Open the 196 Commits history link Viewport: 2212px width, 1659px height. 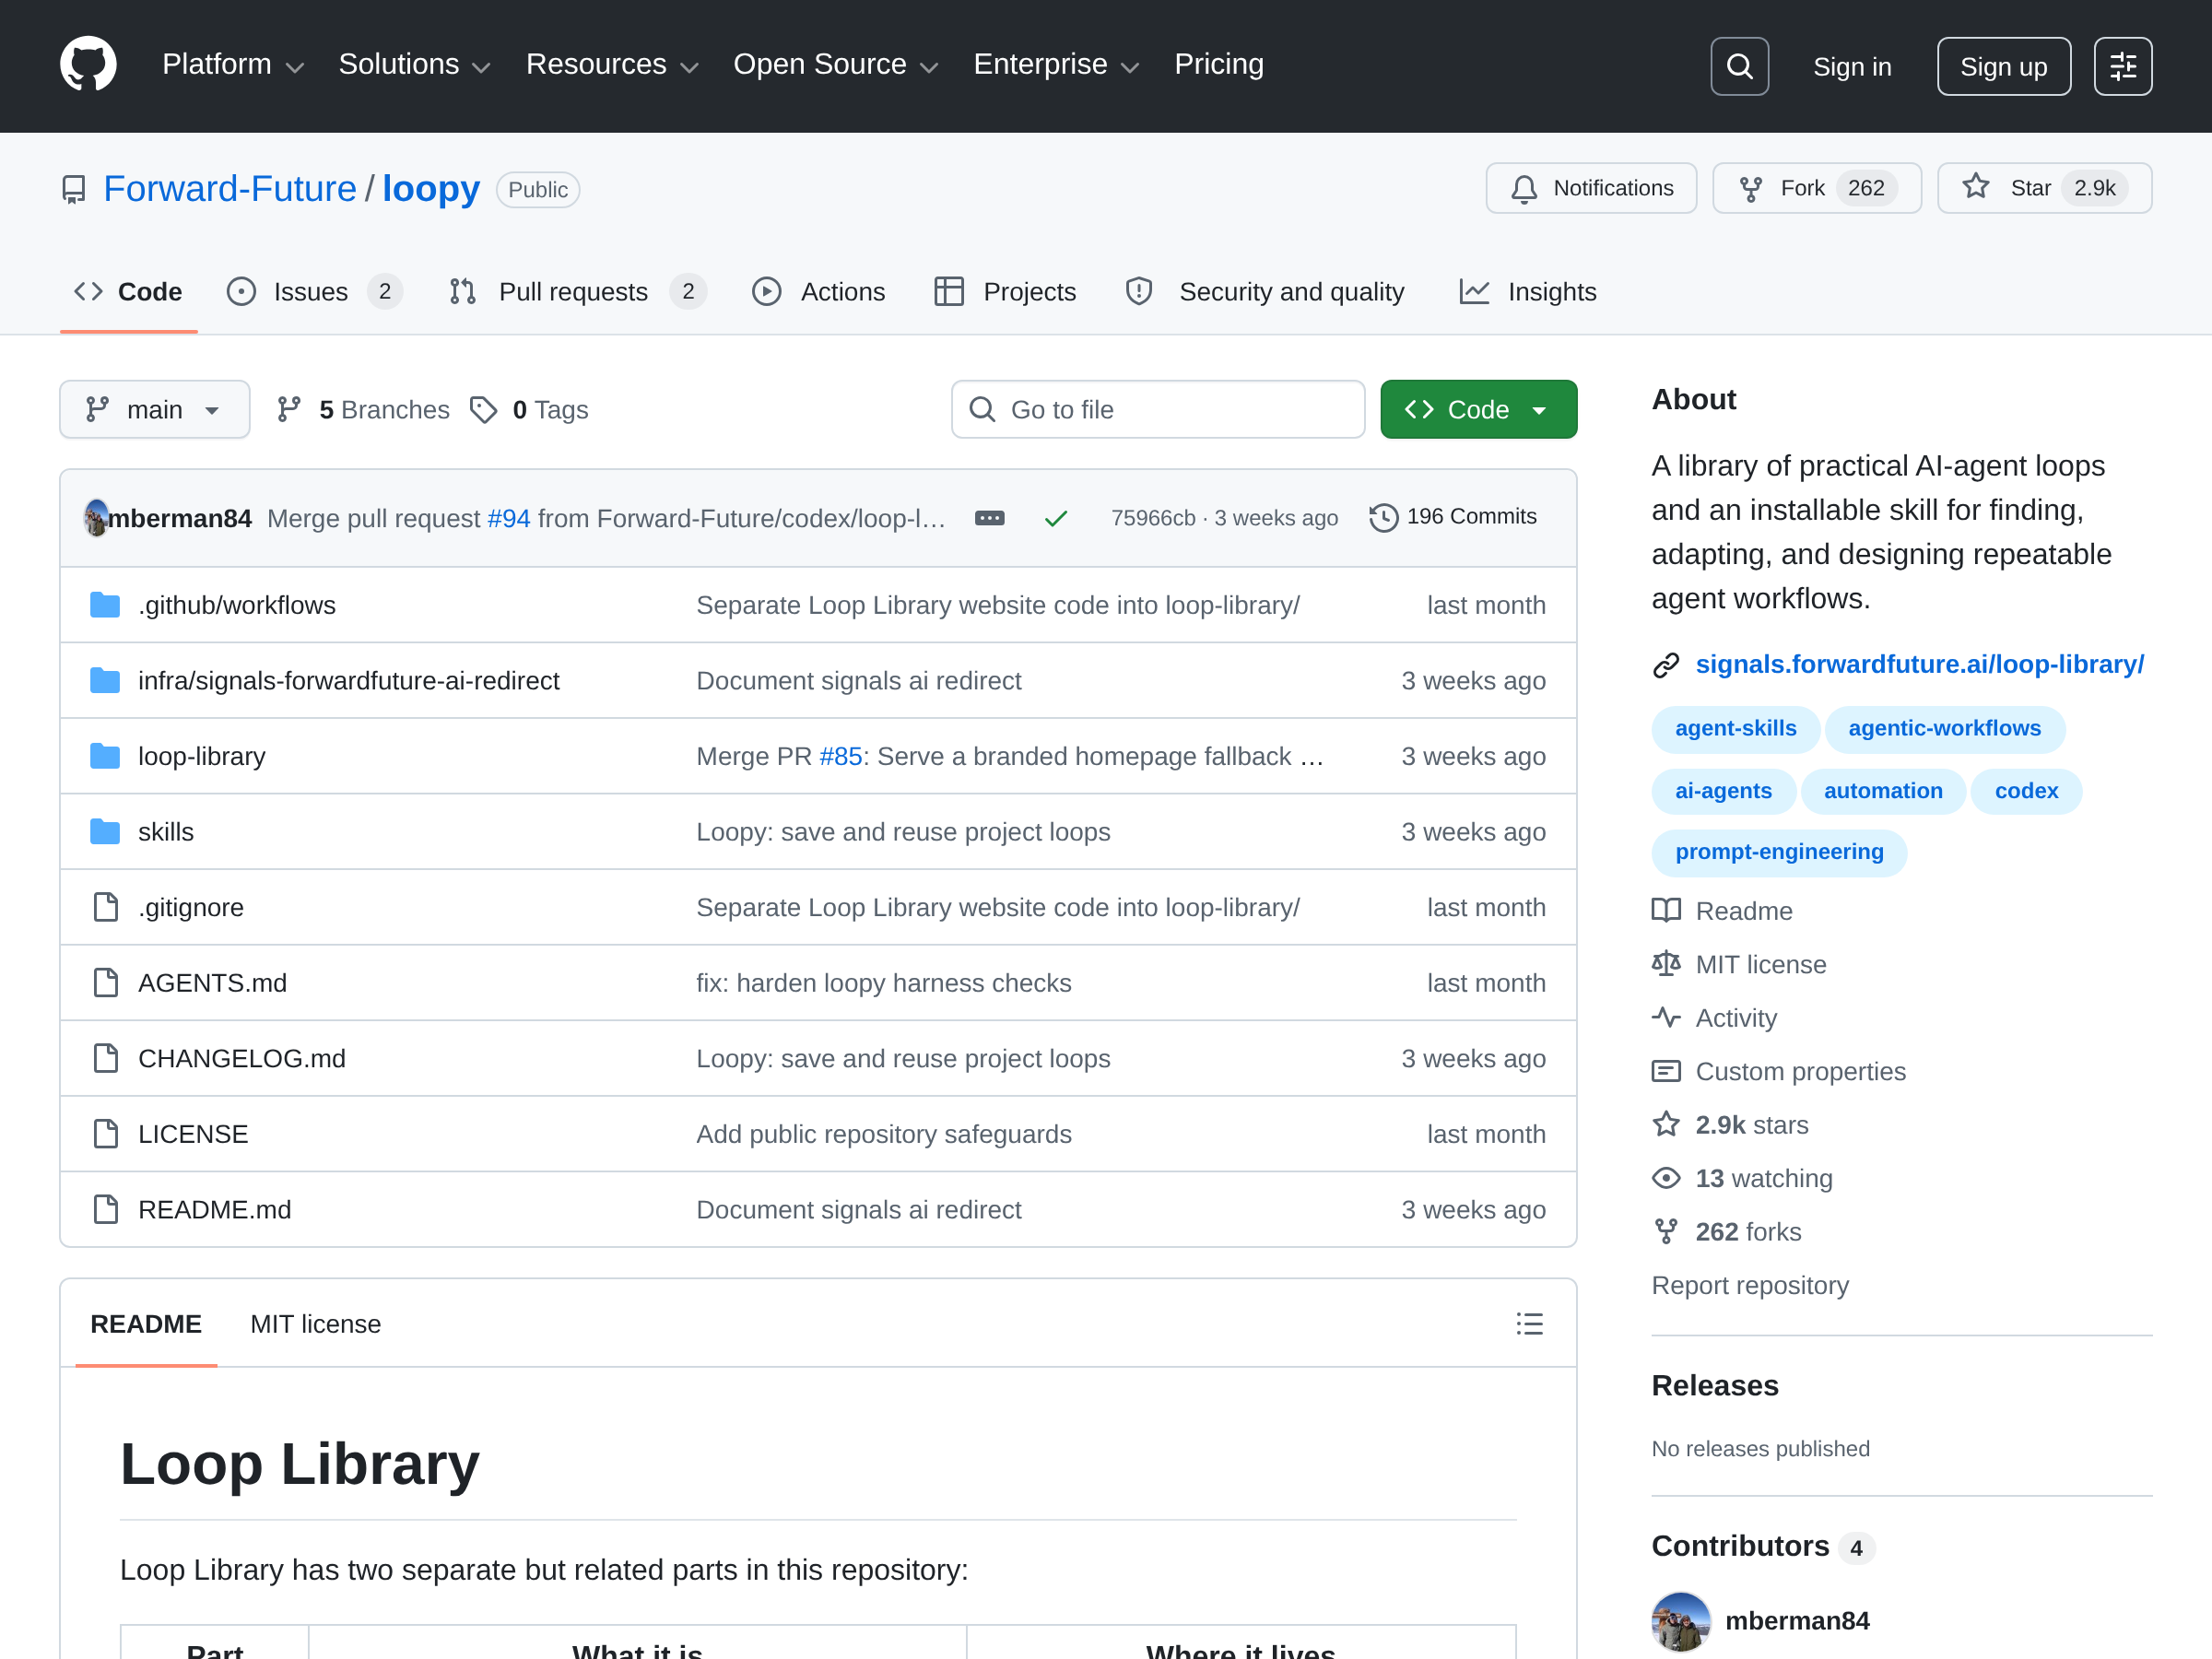point(1453,517)
